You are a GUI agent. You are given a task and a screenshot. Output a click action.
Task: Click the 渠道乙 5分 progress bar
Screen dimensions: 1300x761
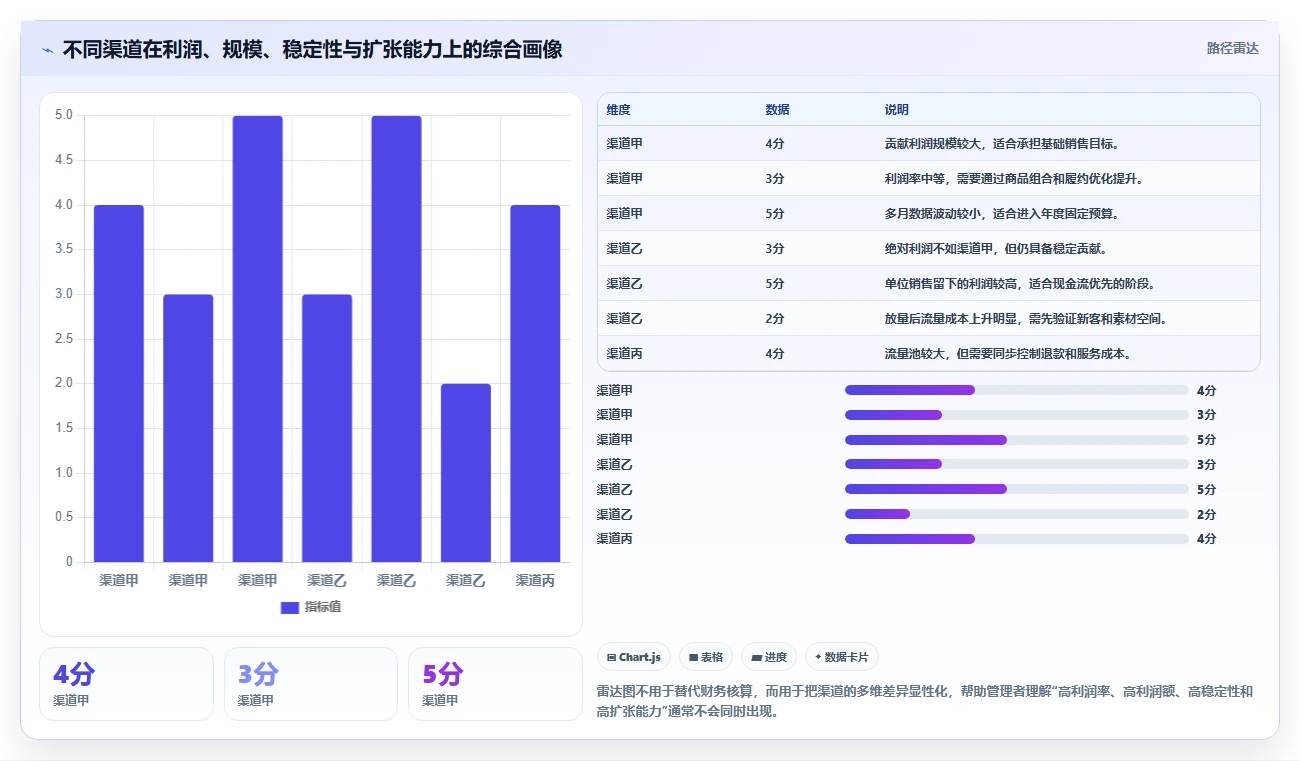click(x=1017, y=489)
